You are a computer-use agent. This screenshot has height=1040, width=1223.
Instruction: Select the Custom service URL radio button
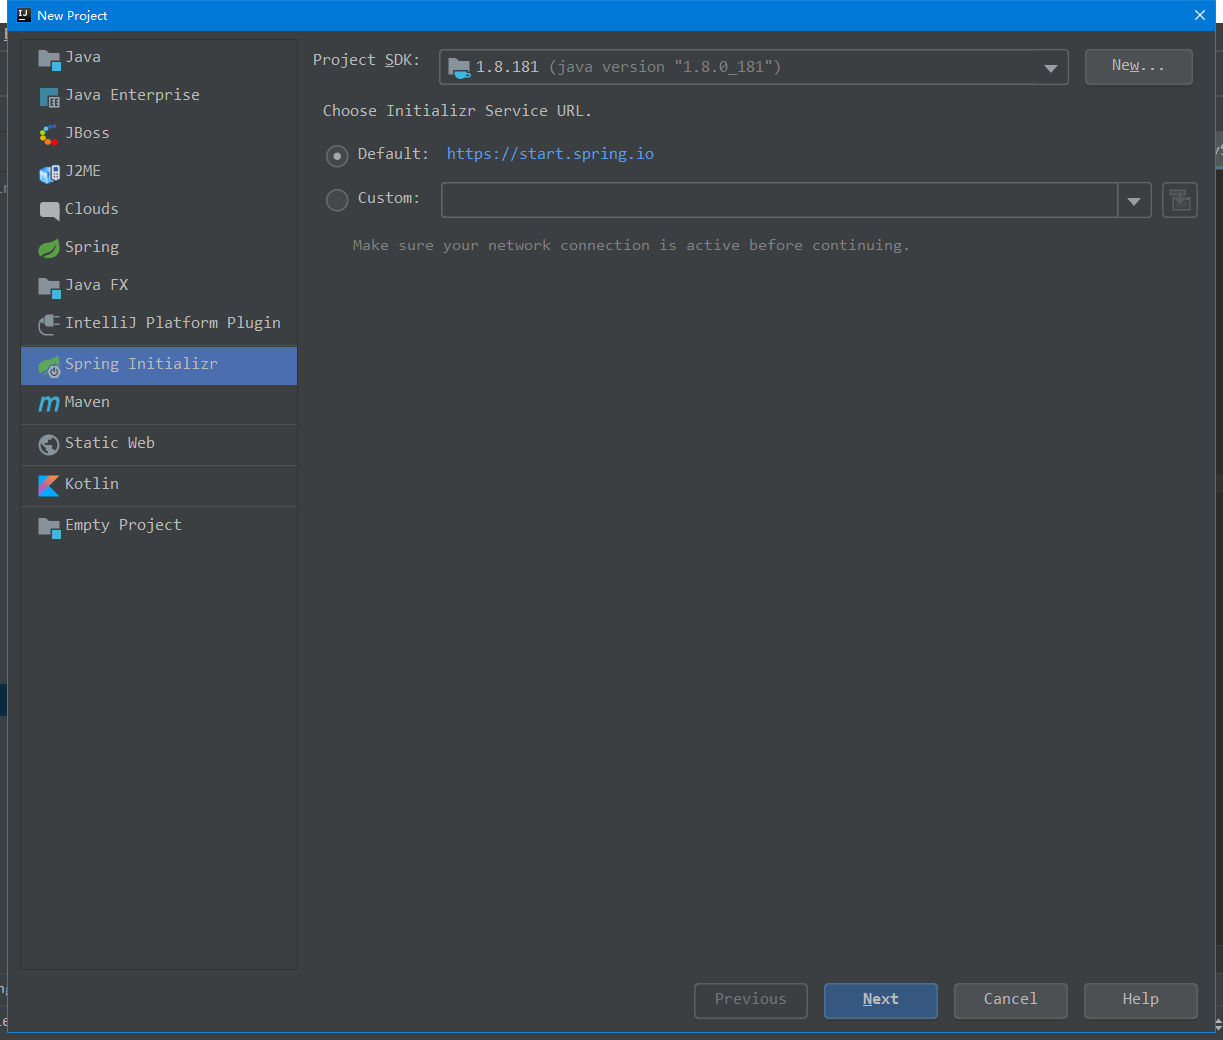(337, 200)
